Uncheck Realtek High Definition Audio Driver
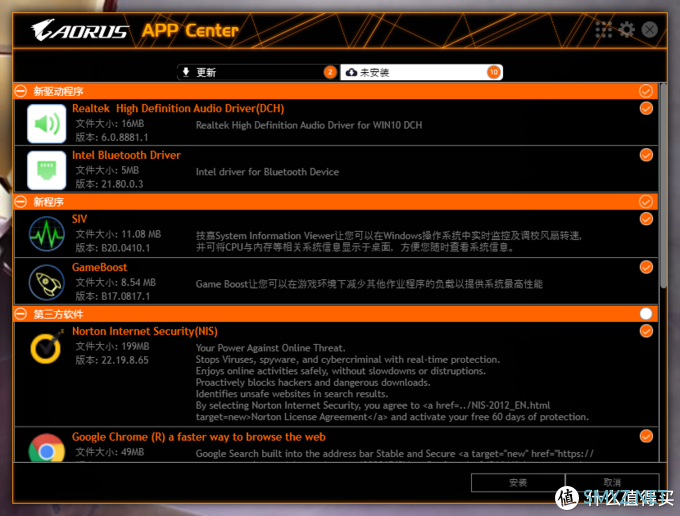This screenshot has height=516, width=680. click(x=646, y=108)
